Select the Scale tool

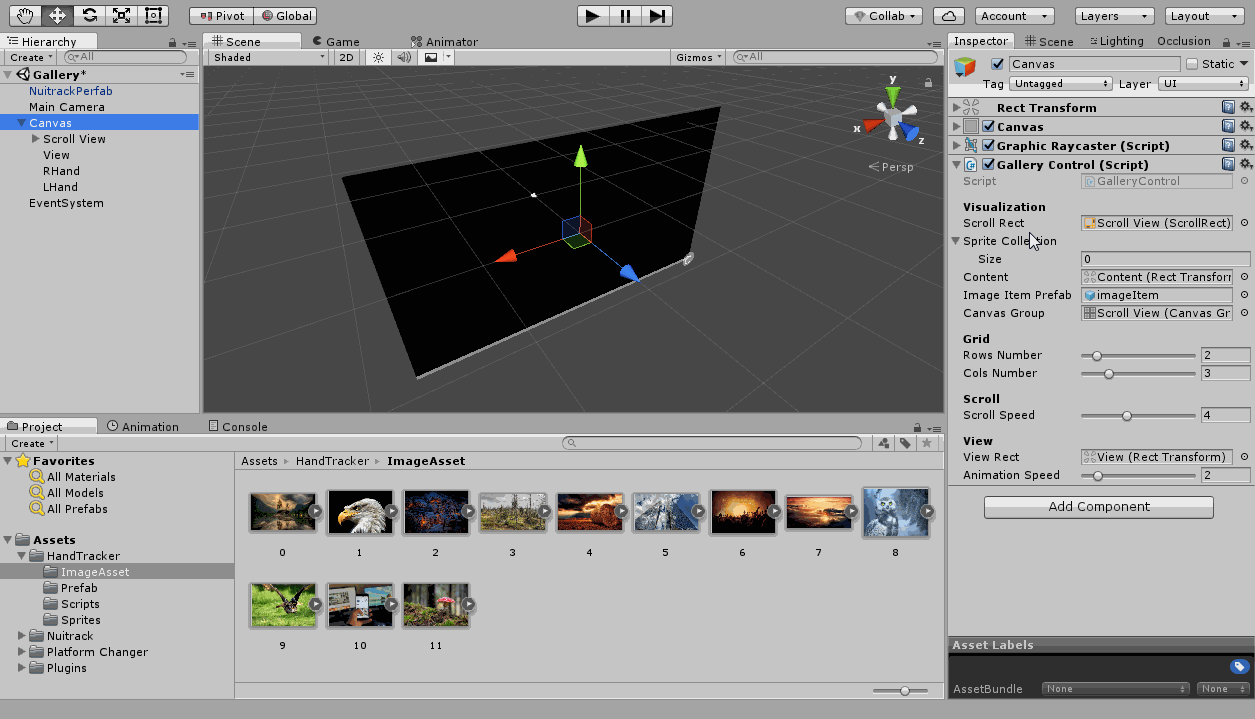(x=121, y=15)
